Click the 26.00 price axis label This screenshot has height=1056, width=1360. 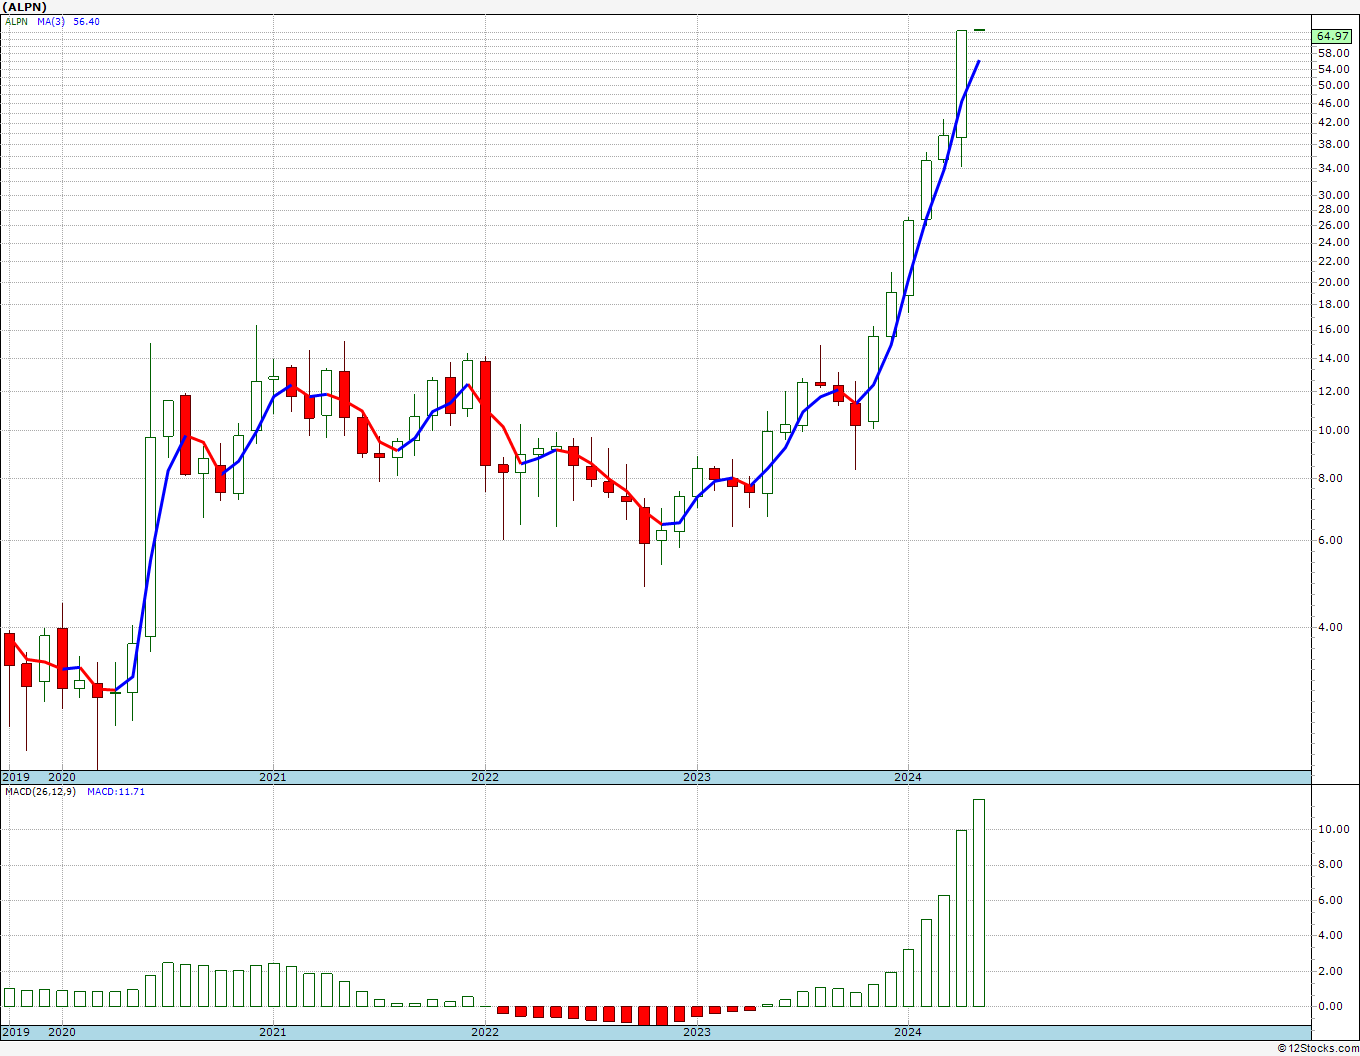tap(1334, 226)
